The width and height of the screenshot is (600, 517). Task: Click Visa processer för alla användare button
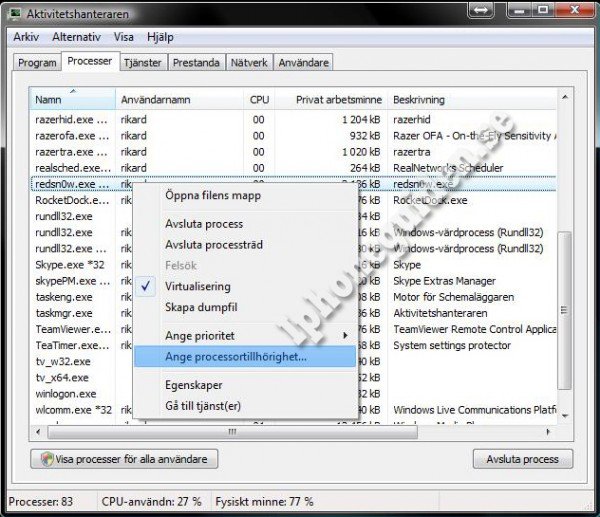coord(124,459)
